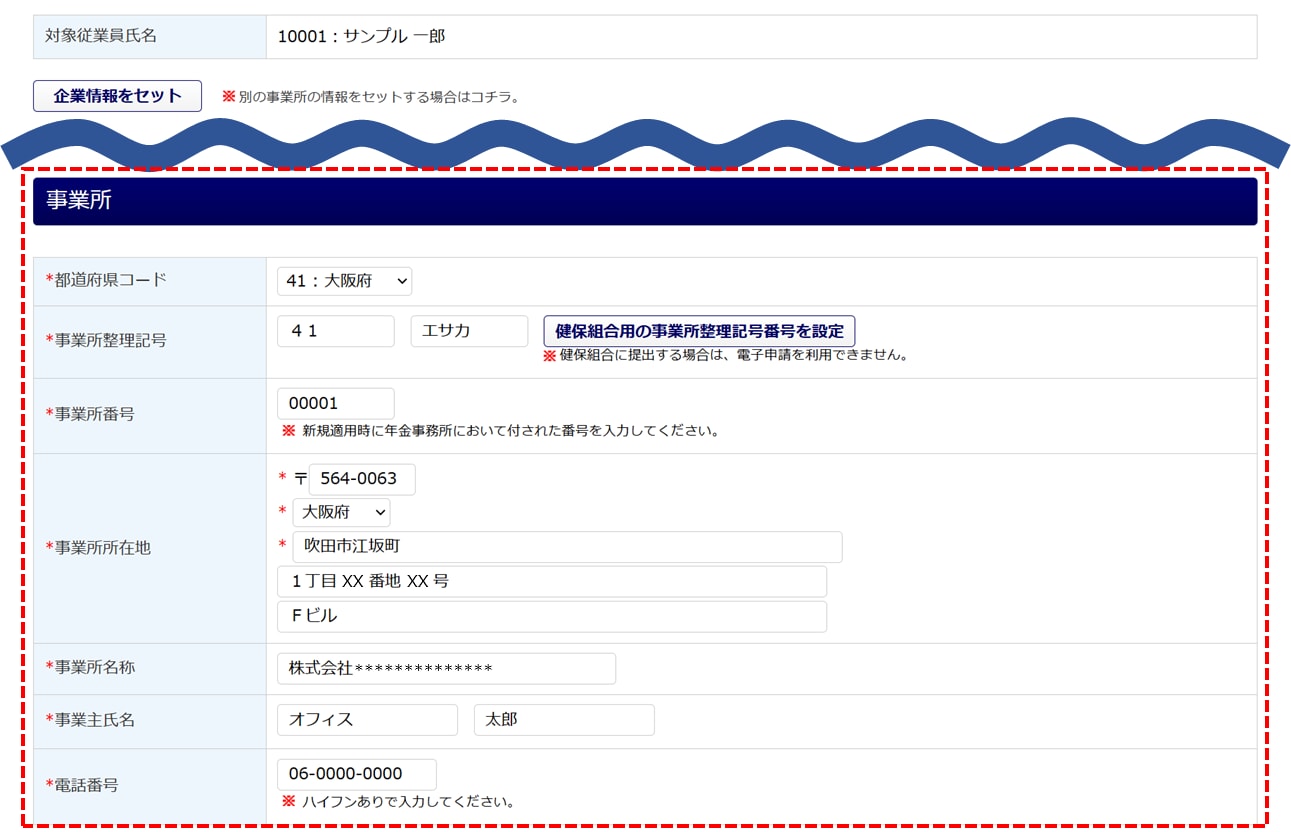Click the 事業所番号 field showing 00001
1291x832 pixels.
336,404
